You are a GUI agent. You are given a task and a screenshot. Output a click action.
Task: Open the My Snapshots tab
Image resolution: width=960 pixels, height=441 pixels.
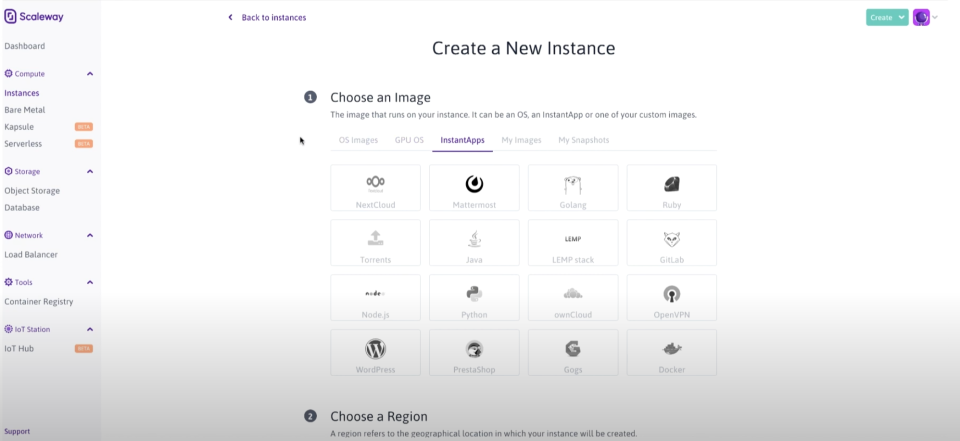pyautogui.click(x=583, y=140)
